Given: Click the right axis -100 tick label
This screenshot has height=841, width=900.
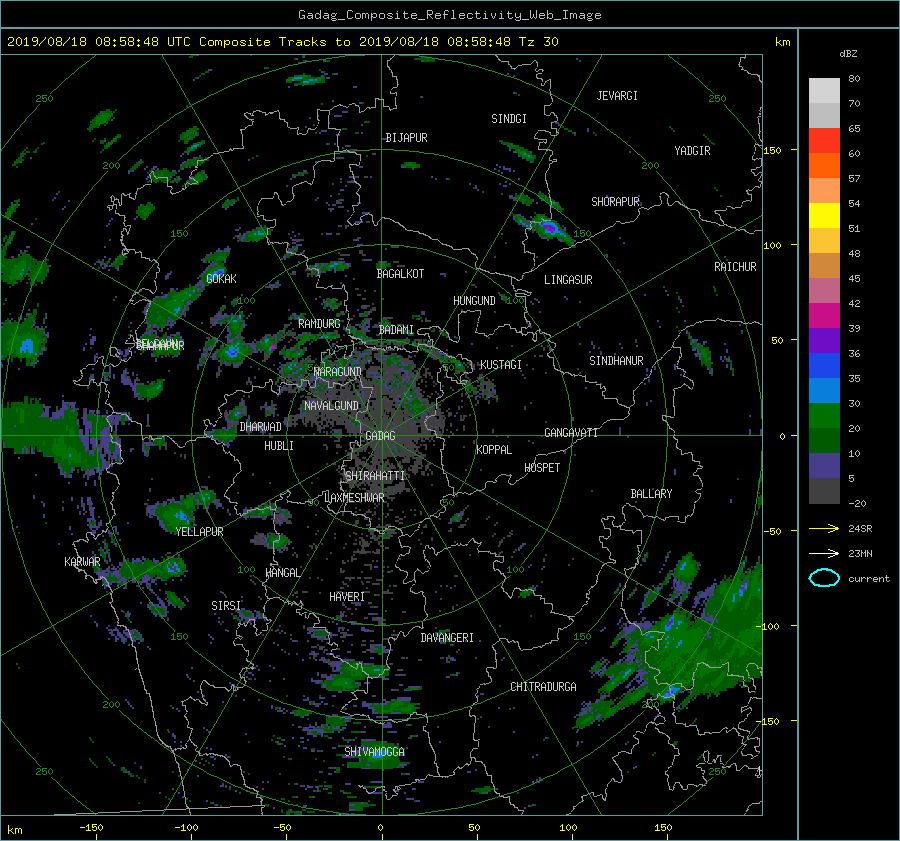Looking at the screenshot, I should 770,626.
